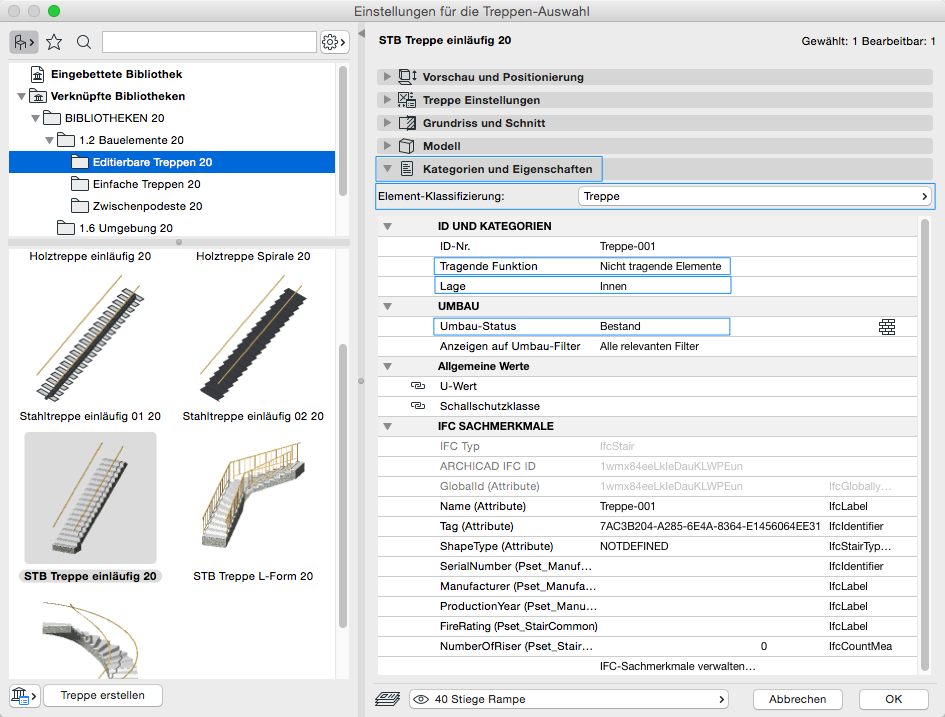Click the magnifier search icon

(x=84, y=42)
